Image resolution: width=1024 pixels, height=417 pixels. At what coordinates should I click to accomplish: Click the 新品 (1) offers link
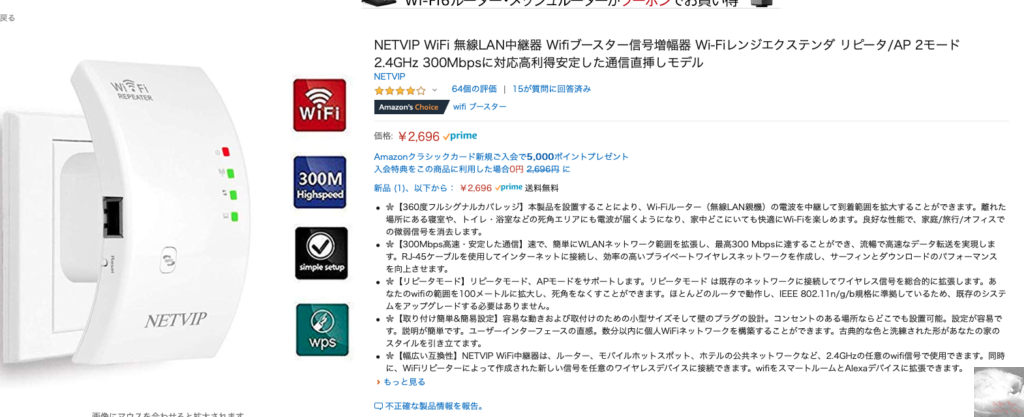pos(413,188)
